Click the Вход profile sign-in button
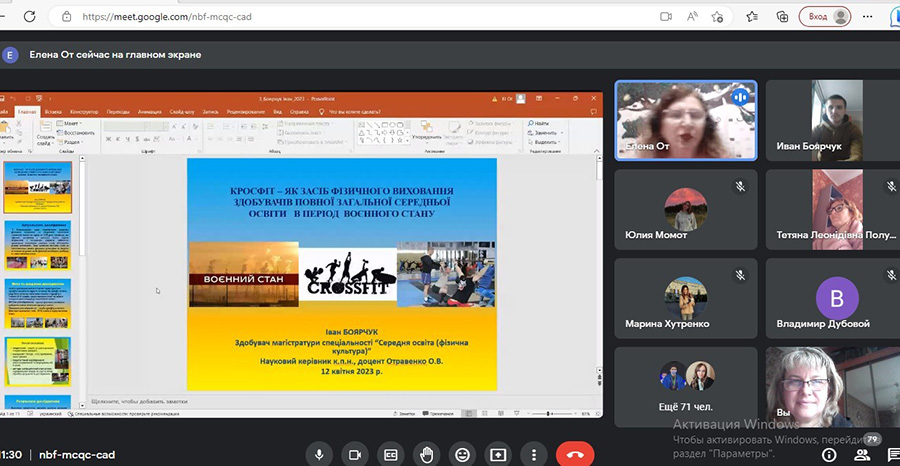Image resolution: width=900 pixels, height=466 pixels. tap(827, 16)
